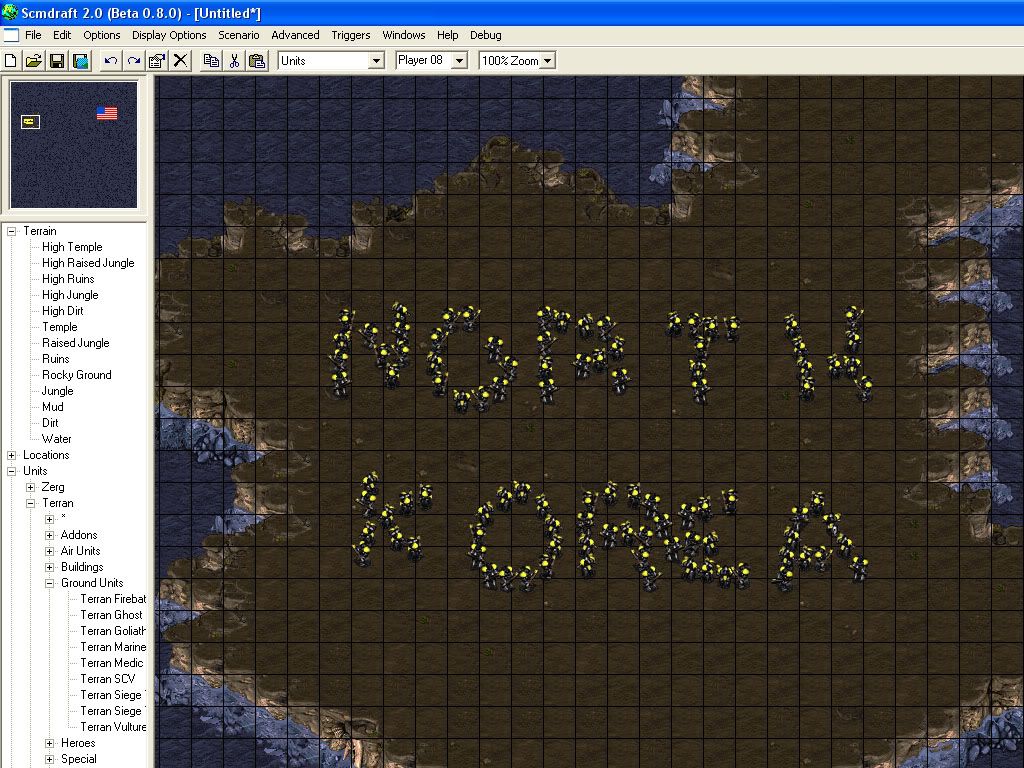Expand the Special tree node
Screen dimensions: 1024x768
pyautogui.click(x=49, y=759)
